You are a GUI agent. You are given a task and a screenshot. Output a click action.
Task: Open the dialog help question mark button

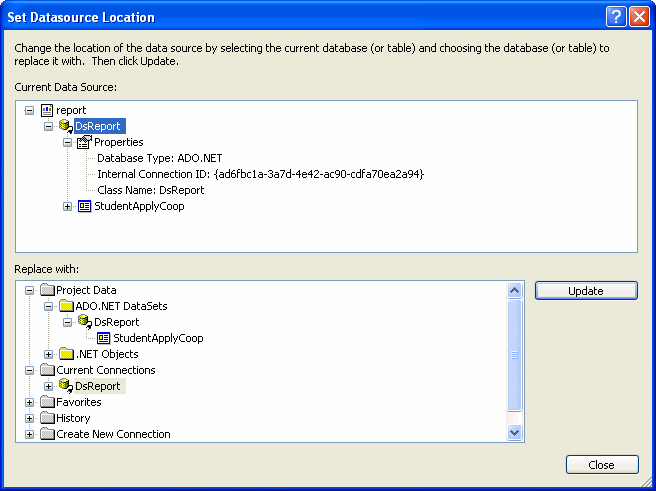click(x=616, y=17)
